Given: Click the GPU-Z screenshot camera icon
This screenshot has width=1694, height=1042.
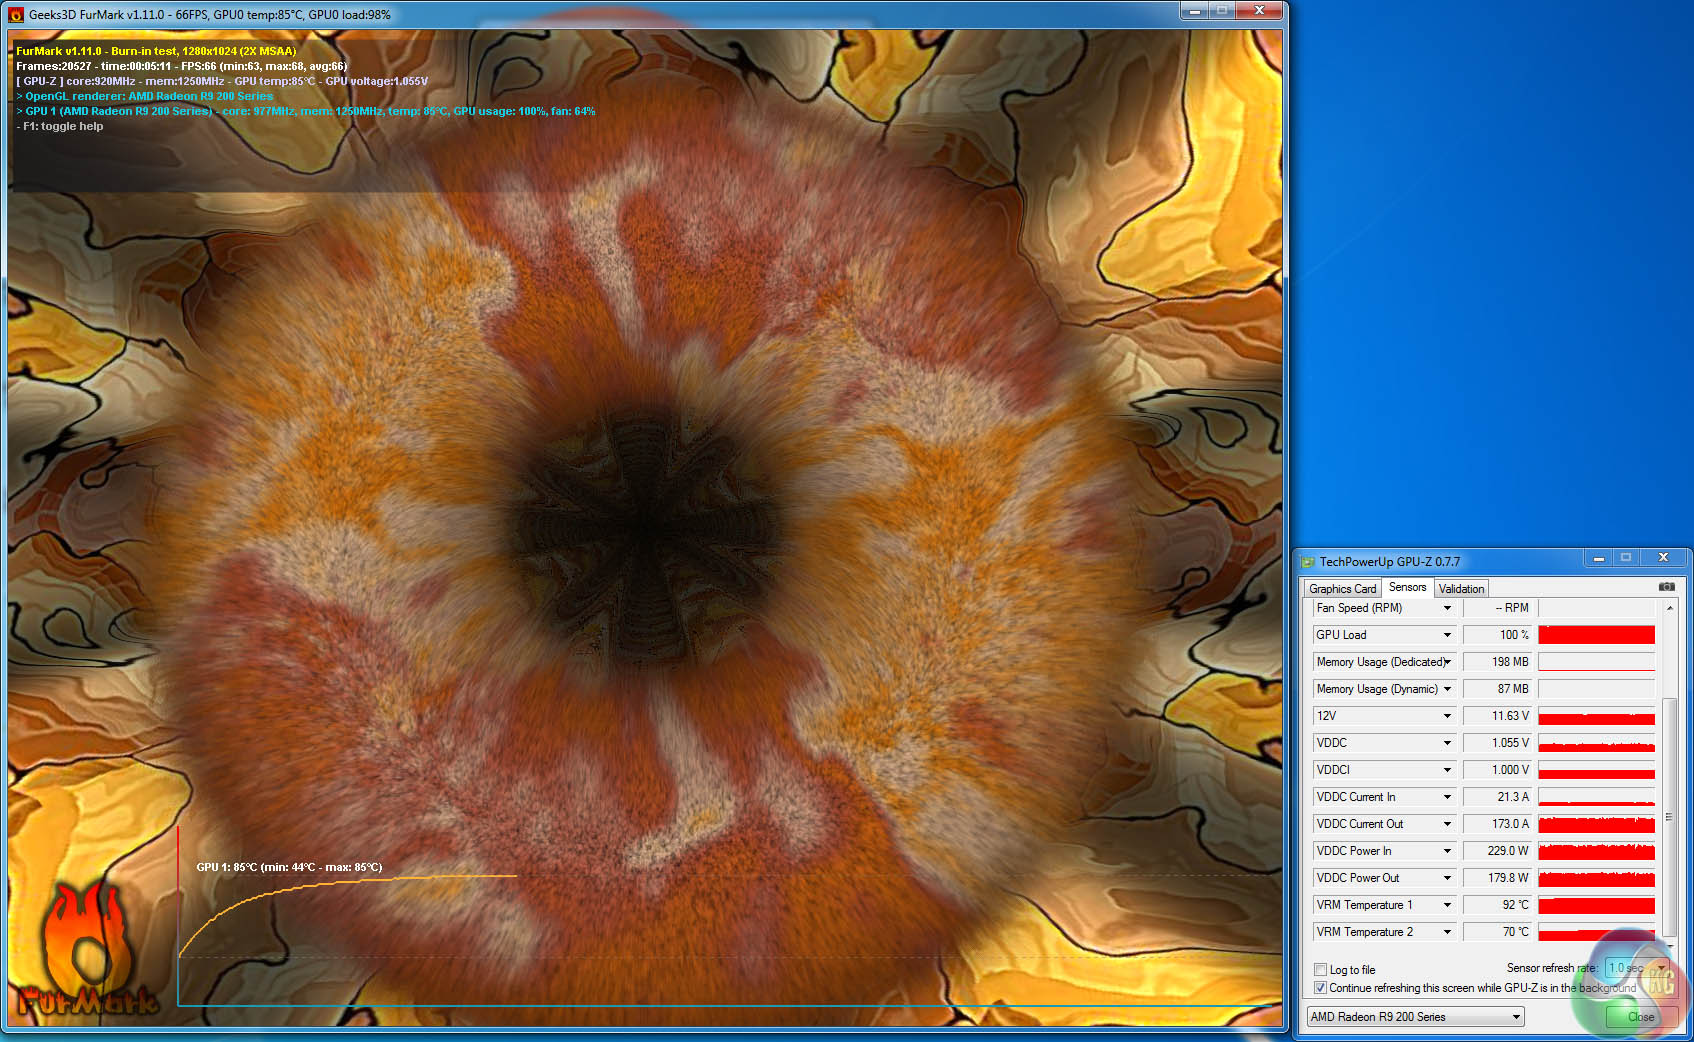Looking at the screenshot, I should coord(1666,587).
